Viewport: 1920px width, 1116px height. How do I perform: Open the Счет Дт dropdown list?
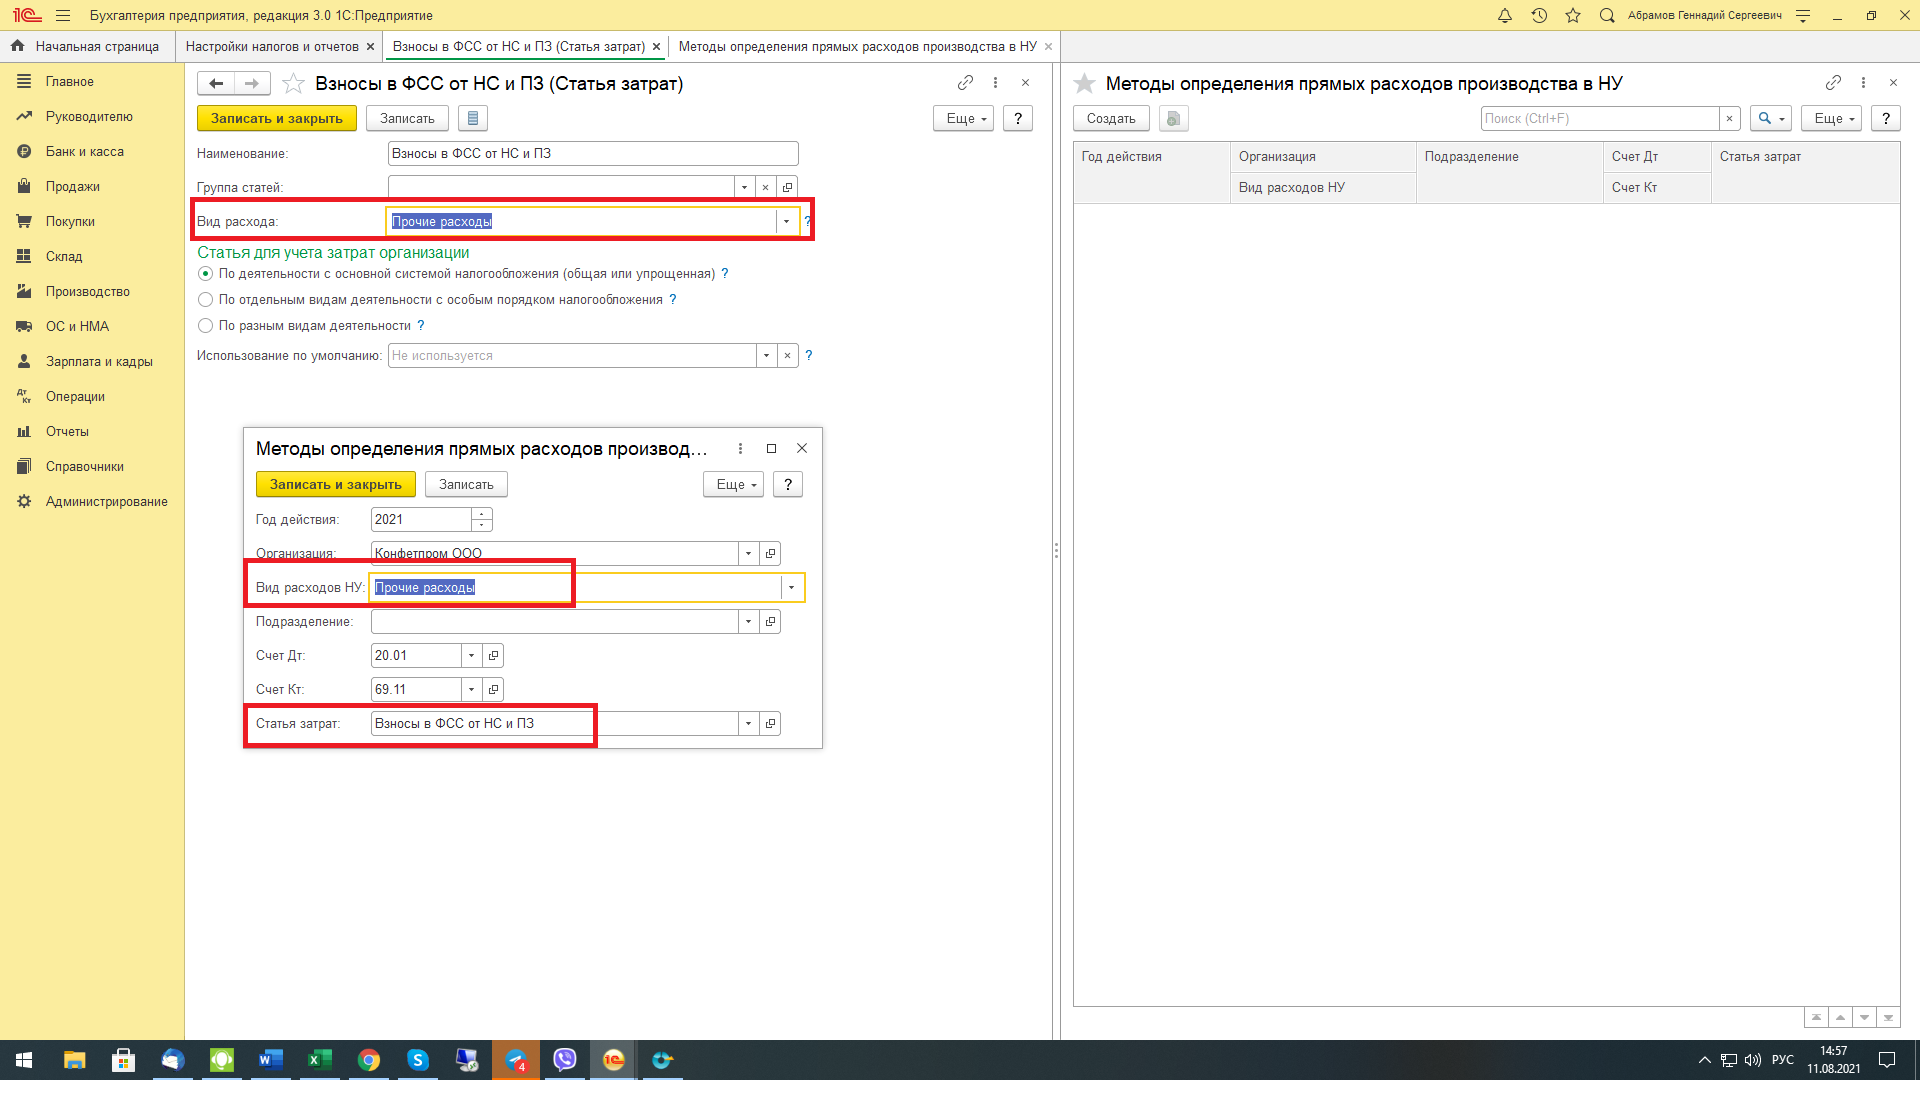(471, 656)
